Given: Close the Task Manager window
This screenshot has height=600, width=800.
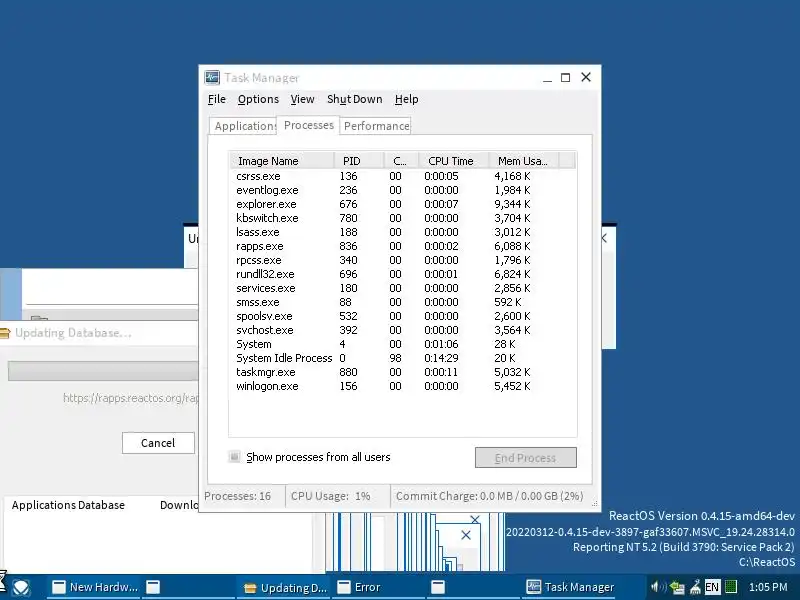Looking at the screenshot, I should point(586,77).
